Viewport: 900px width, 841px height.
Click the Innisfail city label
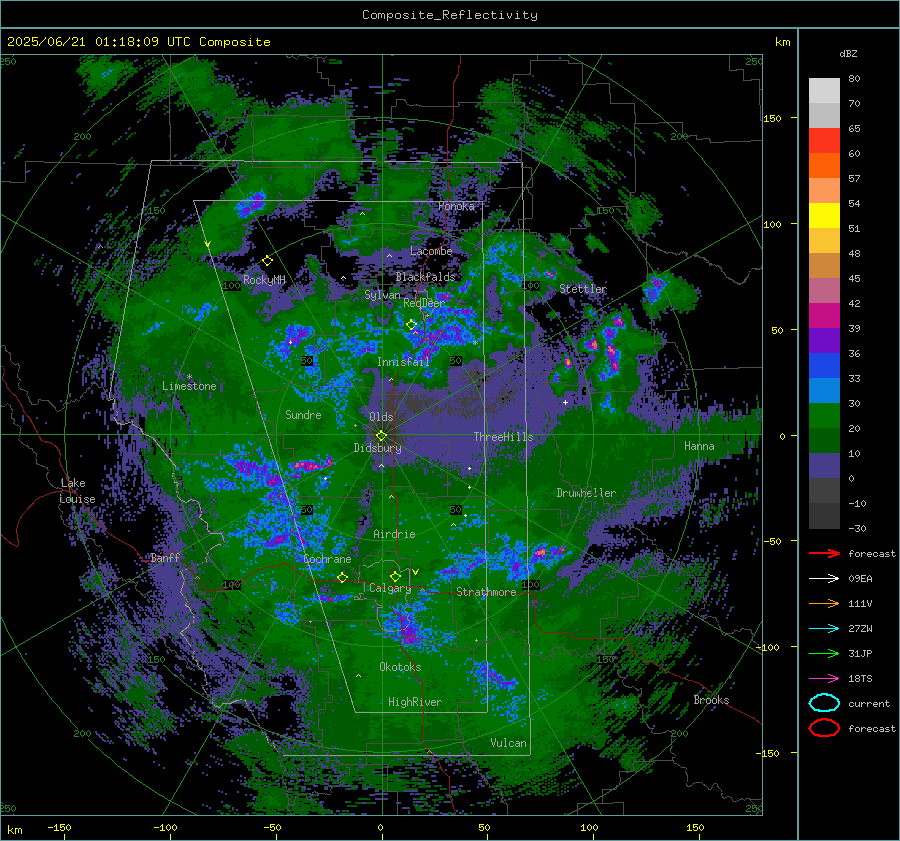(403, 362)
